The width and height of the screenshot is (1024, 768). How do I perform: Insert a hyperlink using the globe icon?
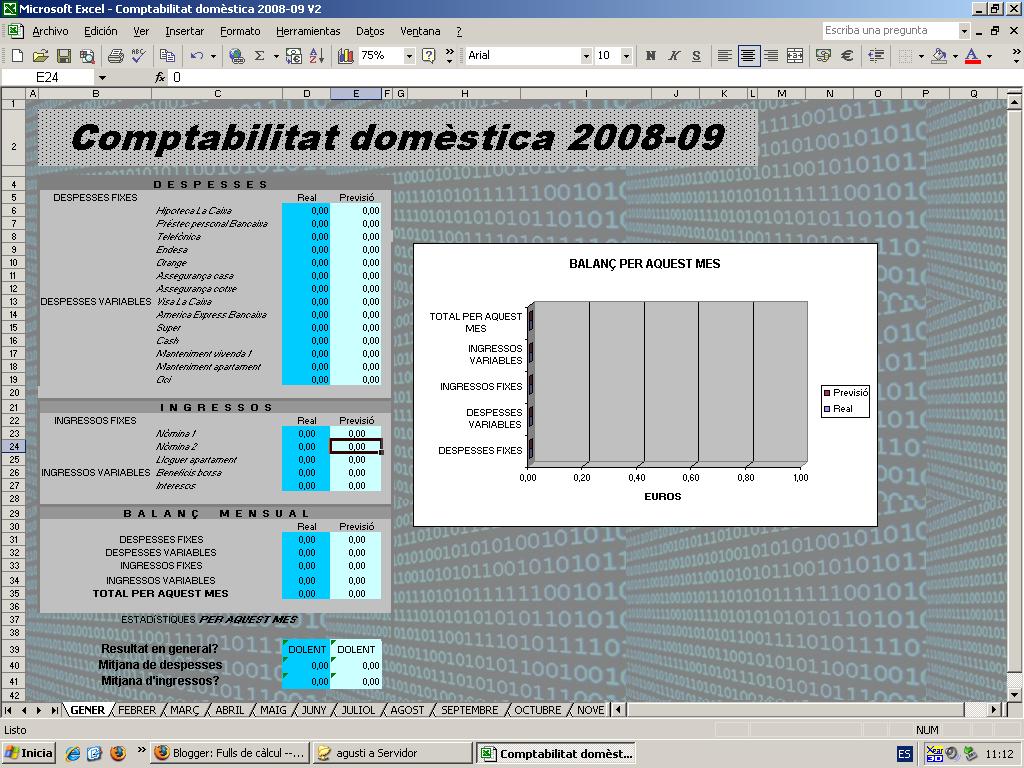(236, 56)
